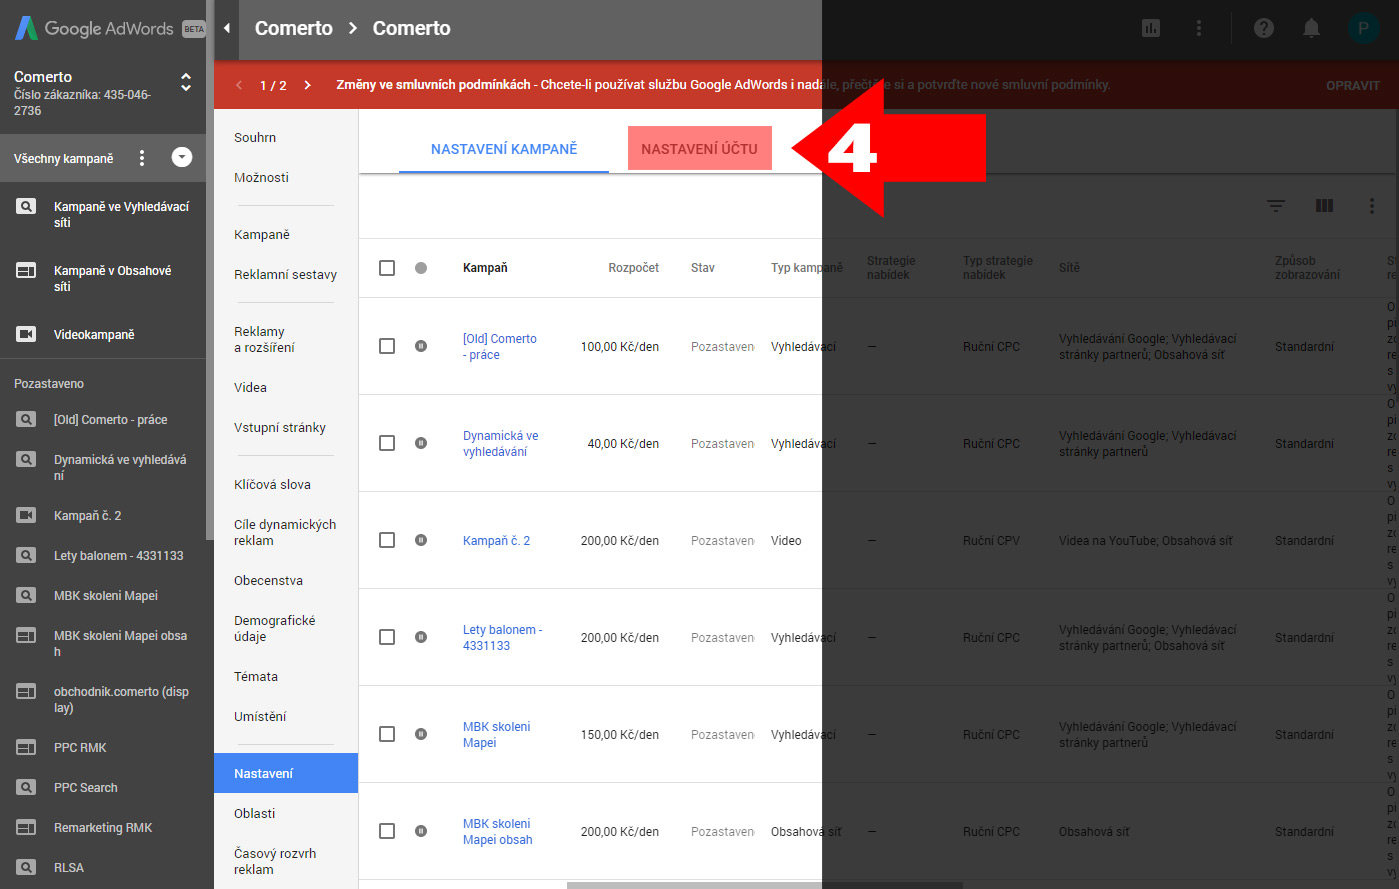Click search icon next to PPC Search
This screenshot has width=1399, height=889.
coord(27,788)
